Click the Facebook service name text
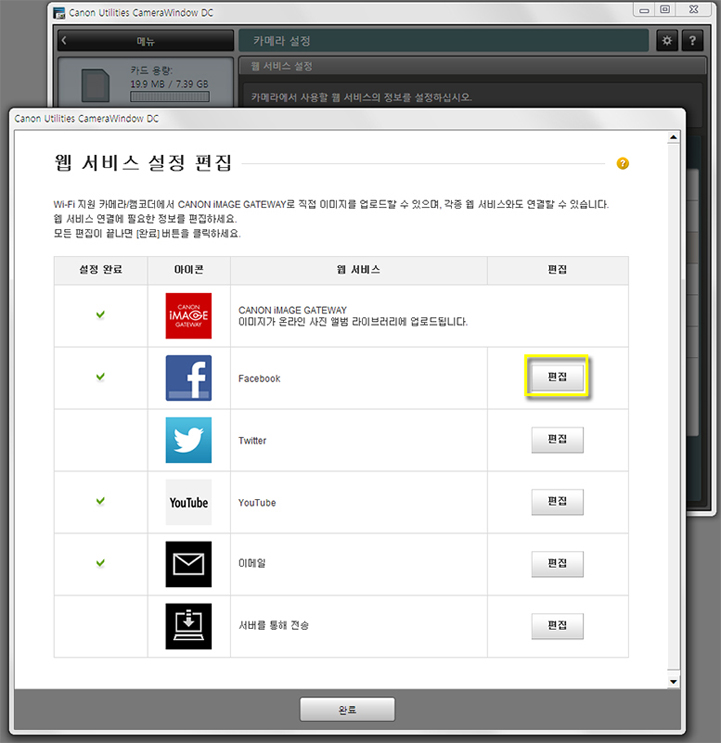Viewport: 721px width, 743px height. 259,379
